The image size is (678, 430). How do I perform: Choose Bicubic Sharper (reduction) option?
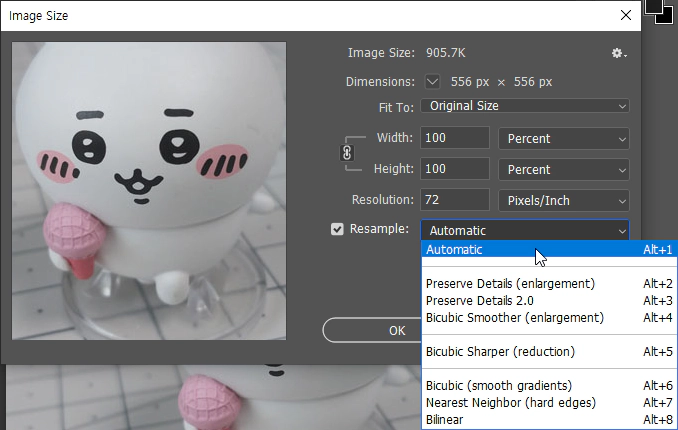coord(549,352)
